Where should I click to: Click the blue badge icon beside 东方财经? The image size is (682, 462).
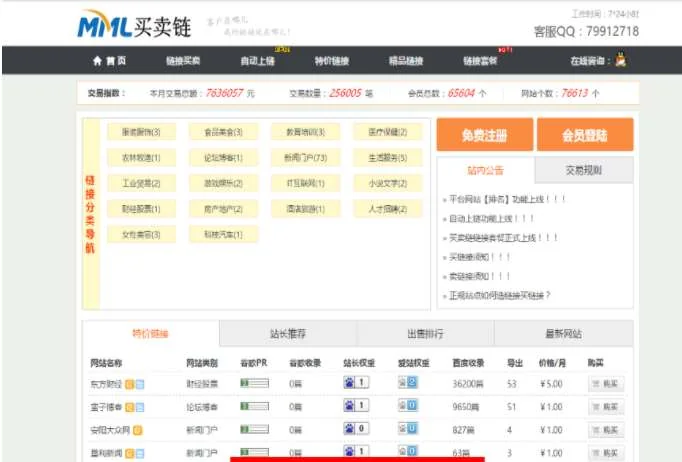click(x=140, y=382)
